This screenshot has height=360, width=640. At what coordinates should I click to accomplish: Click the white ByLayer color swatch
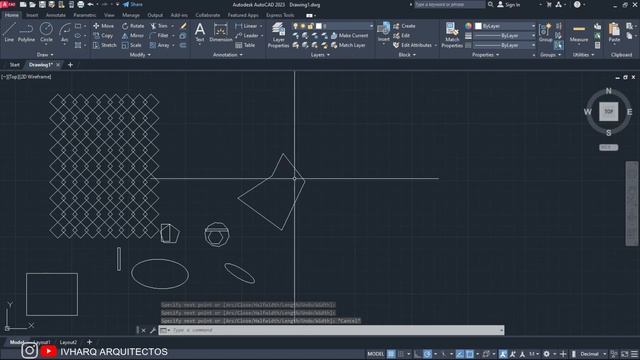(x=478, y=26)
